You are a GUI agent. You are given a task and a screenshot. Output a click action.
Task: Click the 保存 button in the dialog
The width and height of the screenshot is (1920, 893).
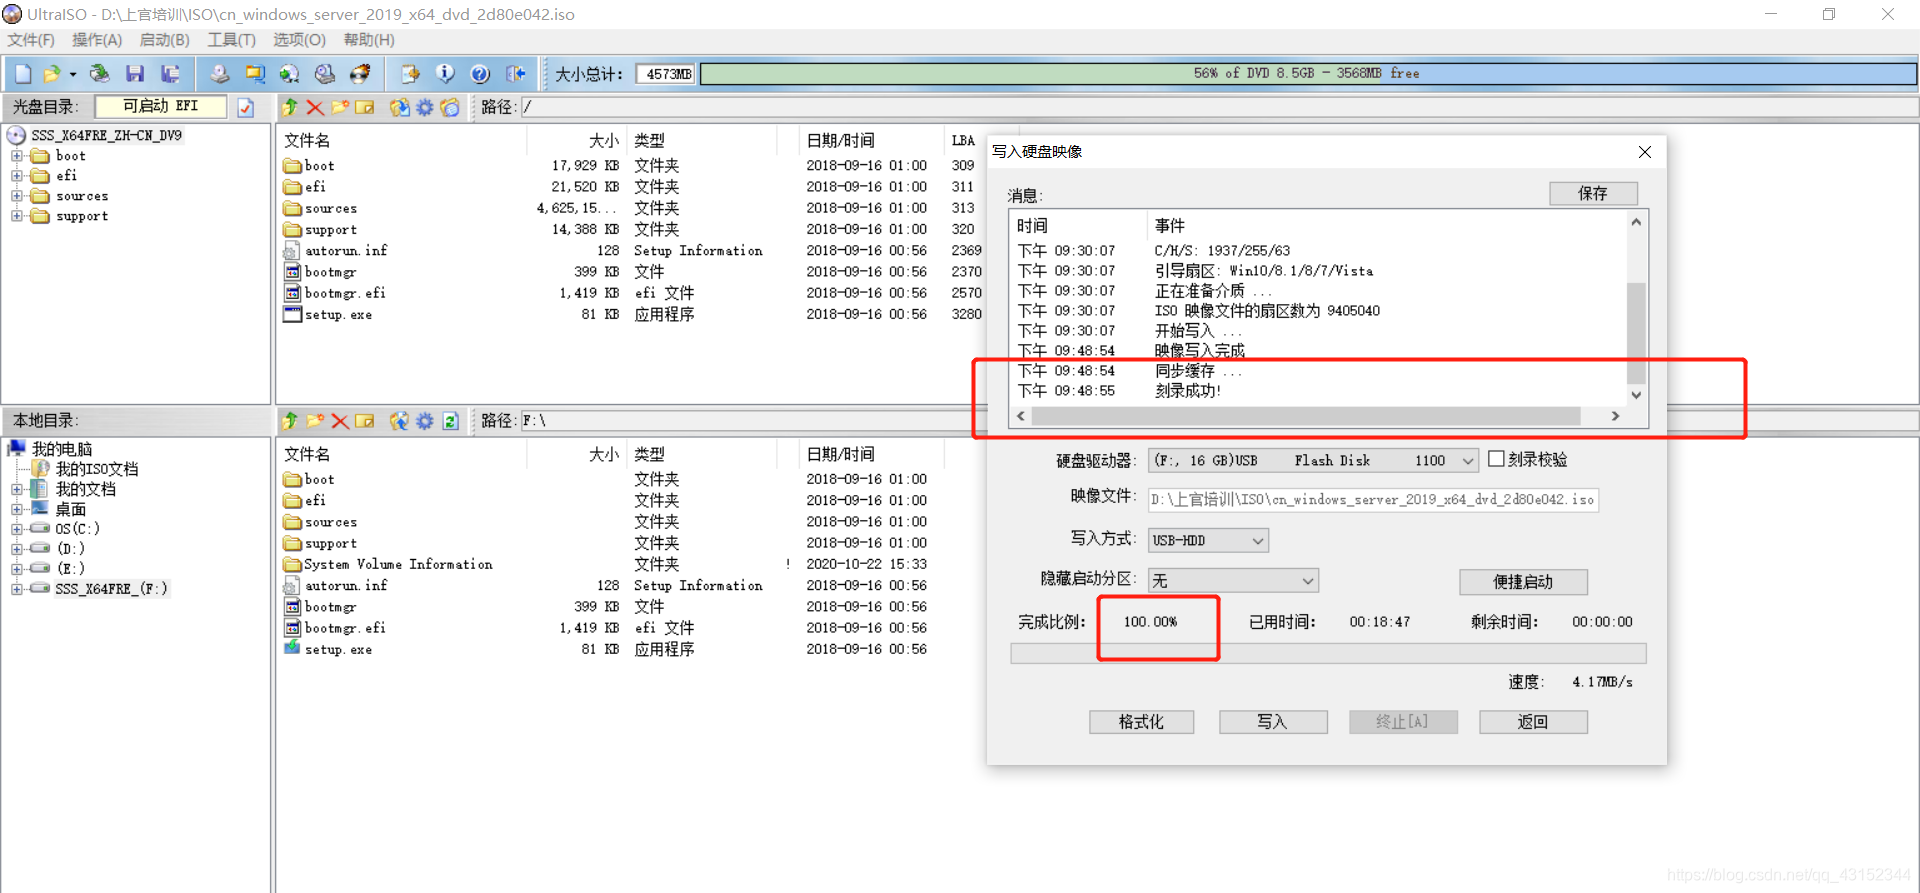click(x=1593, y=193)
